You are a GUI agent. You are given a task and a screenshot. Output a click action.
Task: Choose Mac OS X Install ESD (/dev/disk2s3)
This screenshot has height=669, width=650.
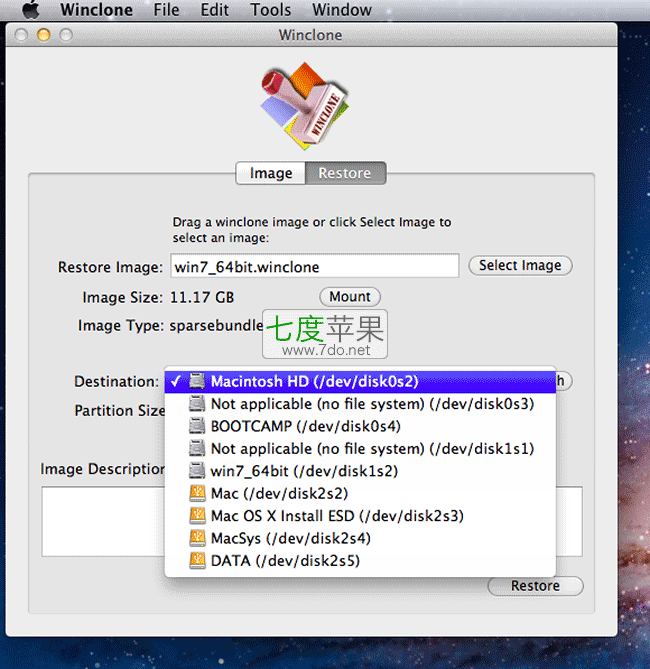tap(360, 516)
